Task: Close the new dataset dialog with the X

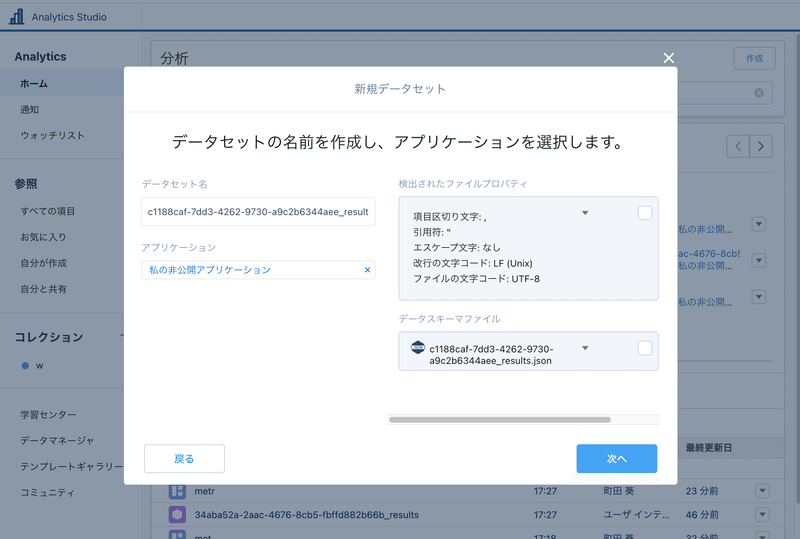Action: [x=668, y=58]
